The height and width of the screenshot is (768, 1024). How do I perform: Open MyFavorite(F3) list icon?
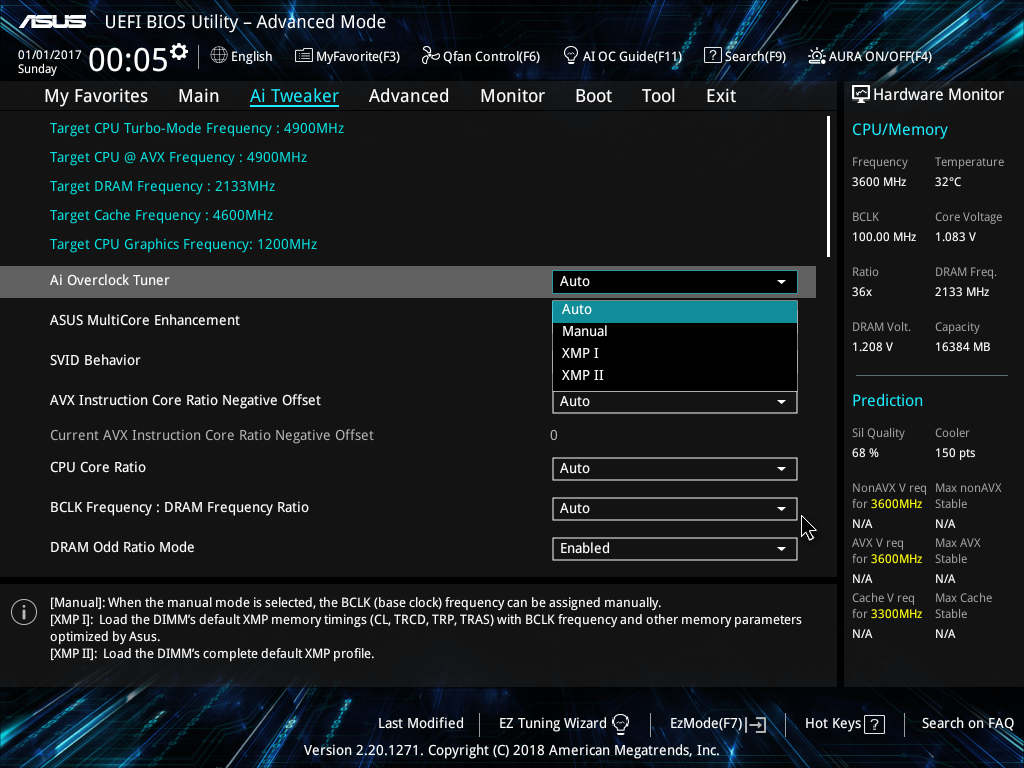tap(304, 56)
